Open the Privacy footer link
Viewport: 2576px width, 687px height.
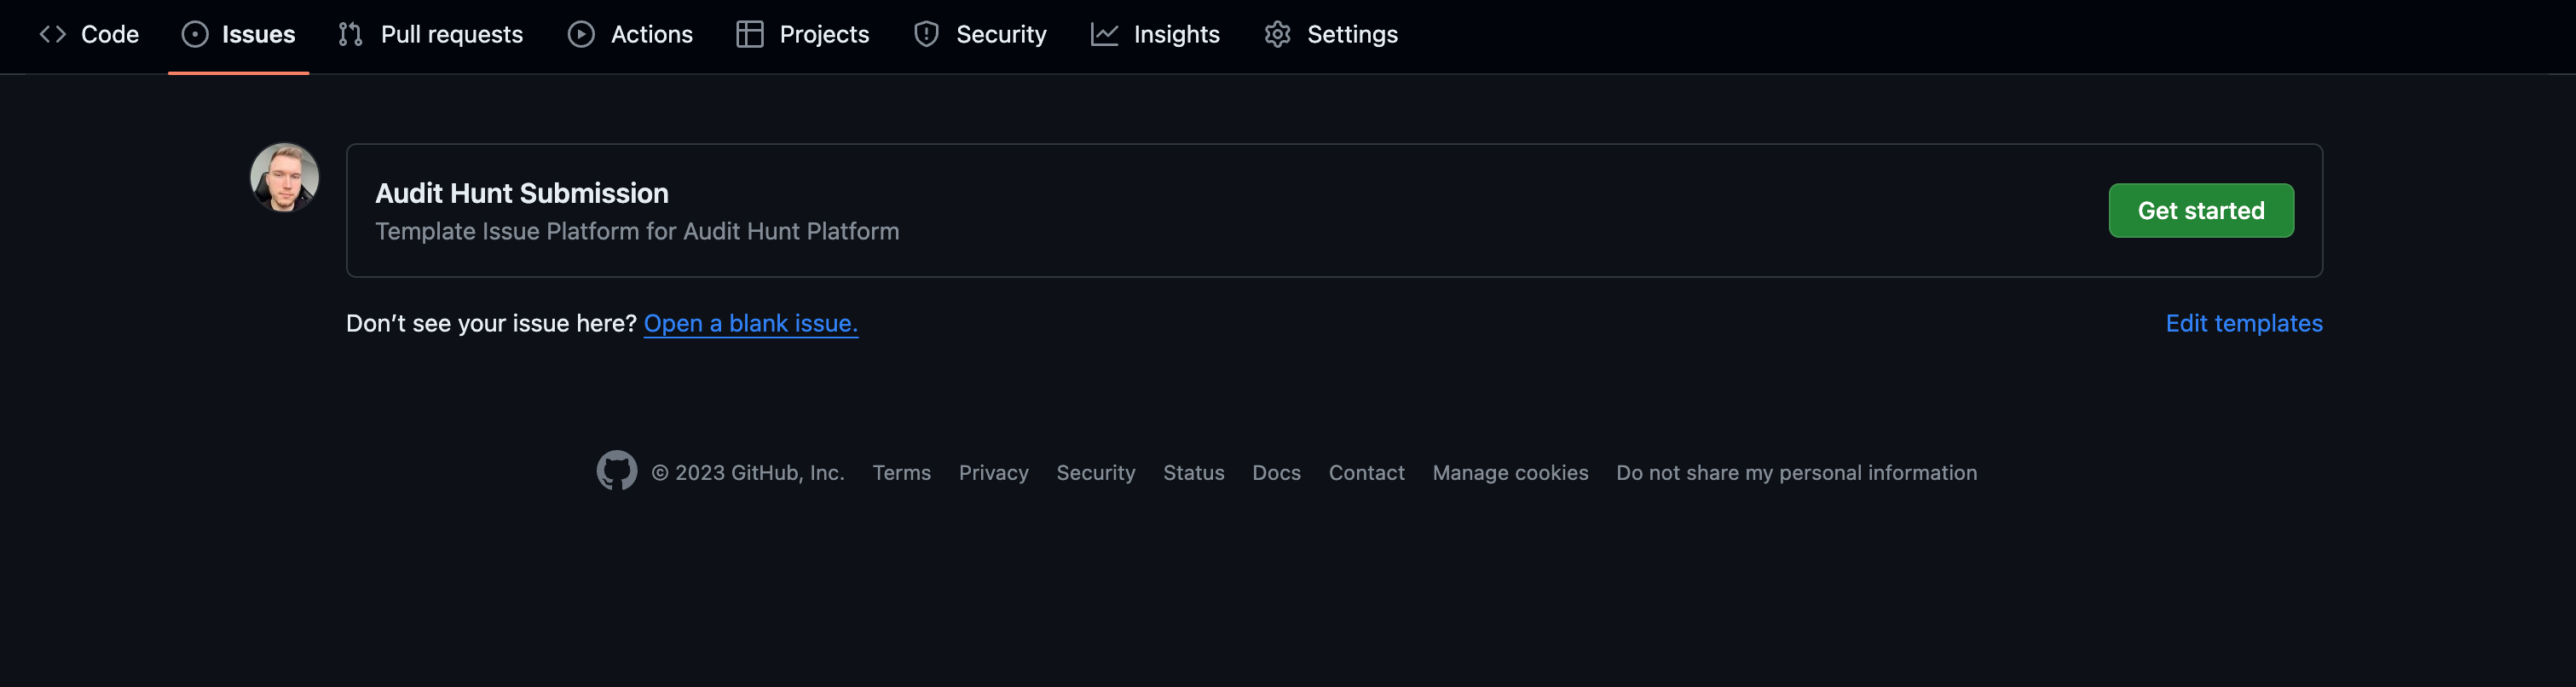993,472
